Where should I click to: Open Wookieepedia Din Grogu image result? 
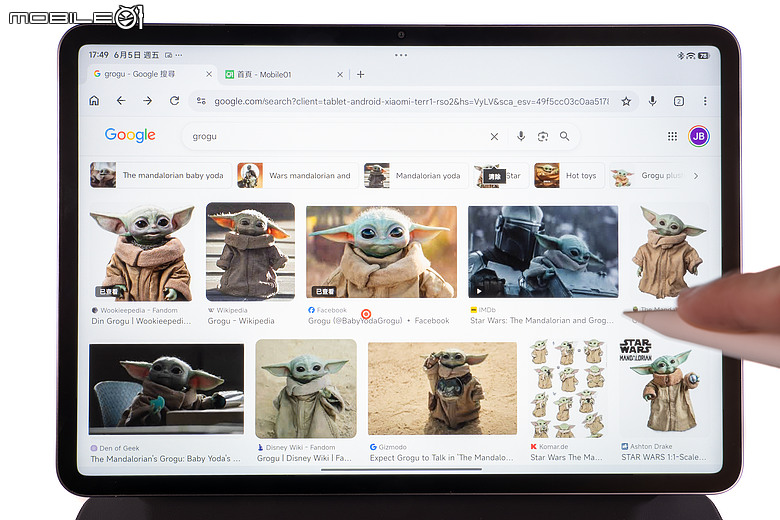(x=142, y=252)
